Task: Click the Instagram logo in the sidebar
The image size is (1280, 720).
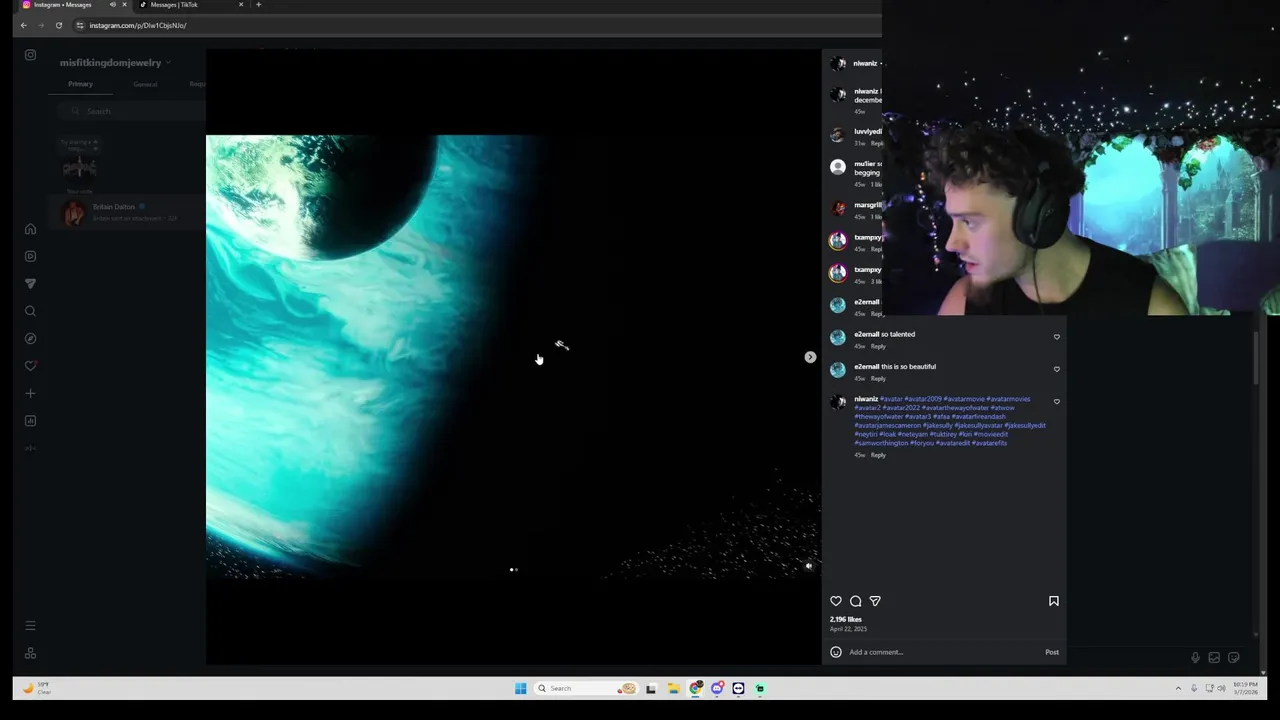Action: click(30, 55)
